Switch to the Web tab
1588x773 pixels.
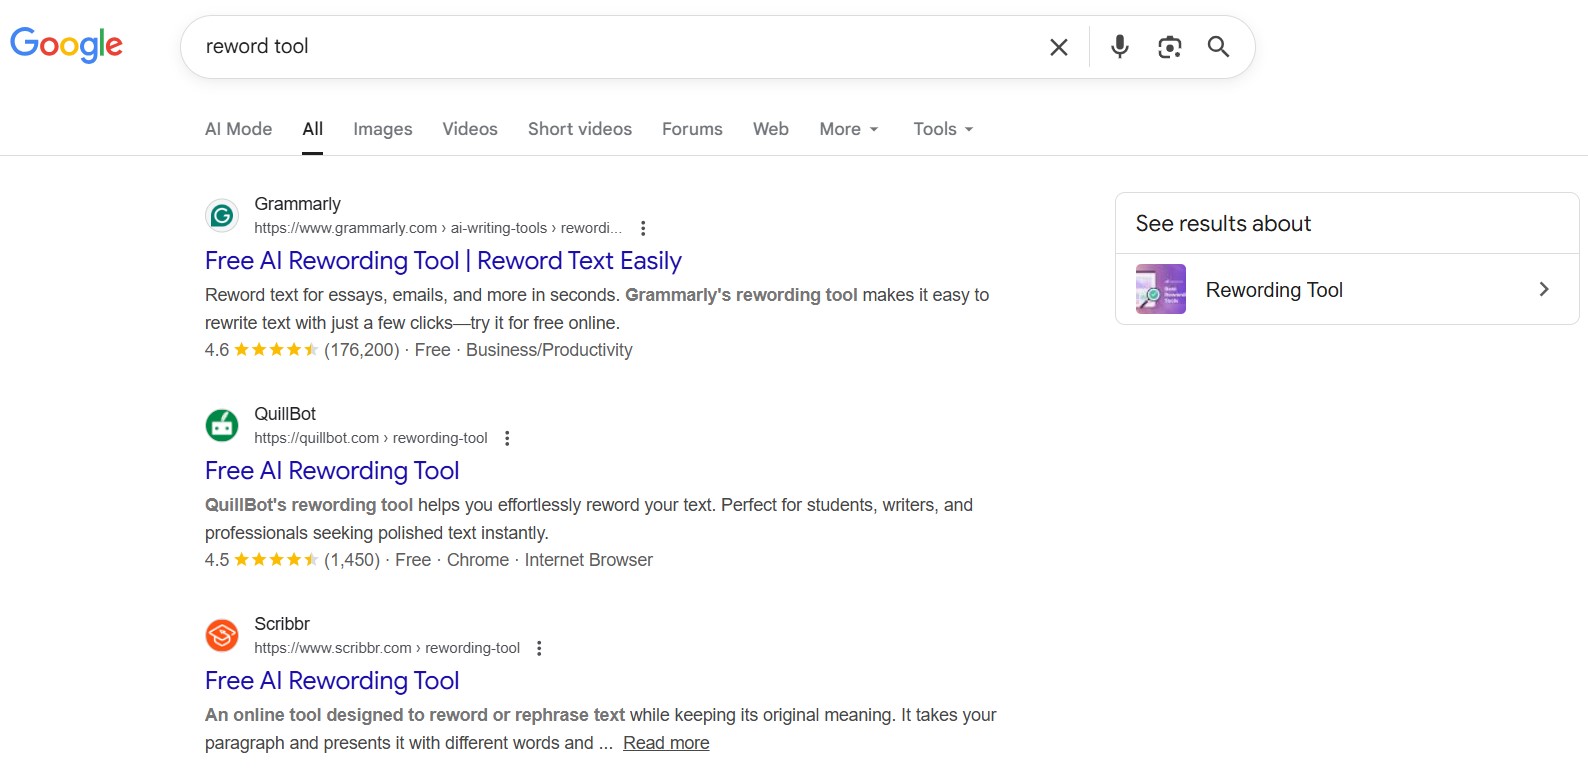[771, 129]
